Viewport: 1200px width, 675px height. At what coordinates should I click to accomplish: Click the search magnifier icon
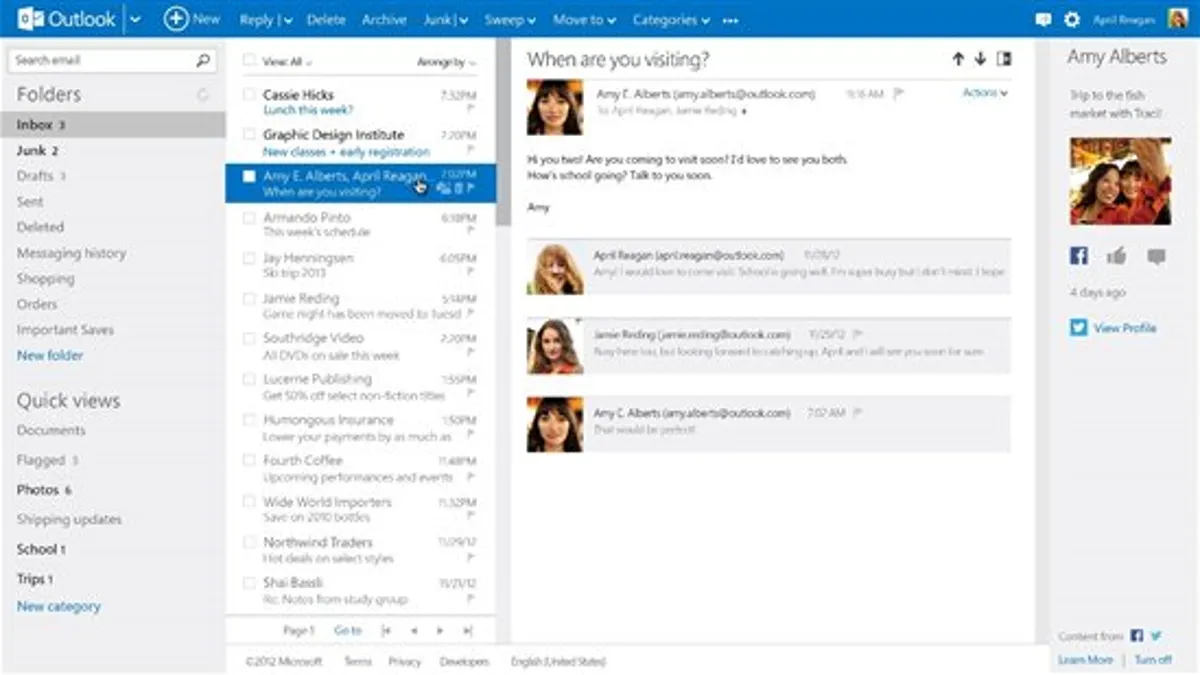coord(202,60)
